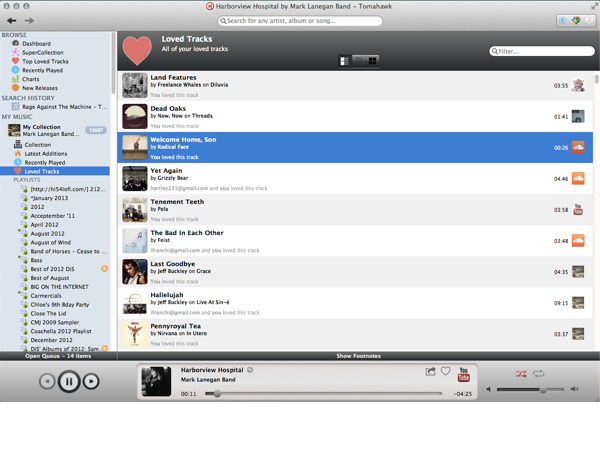Open the BIG ON THE INTERNET playlist
This screenshot has height=450, width=600.
pos(59,287)
